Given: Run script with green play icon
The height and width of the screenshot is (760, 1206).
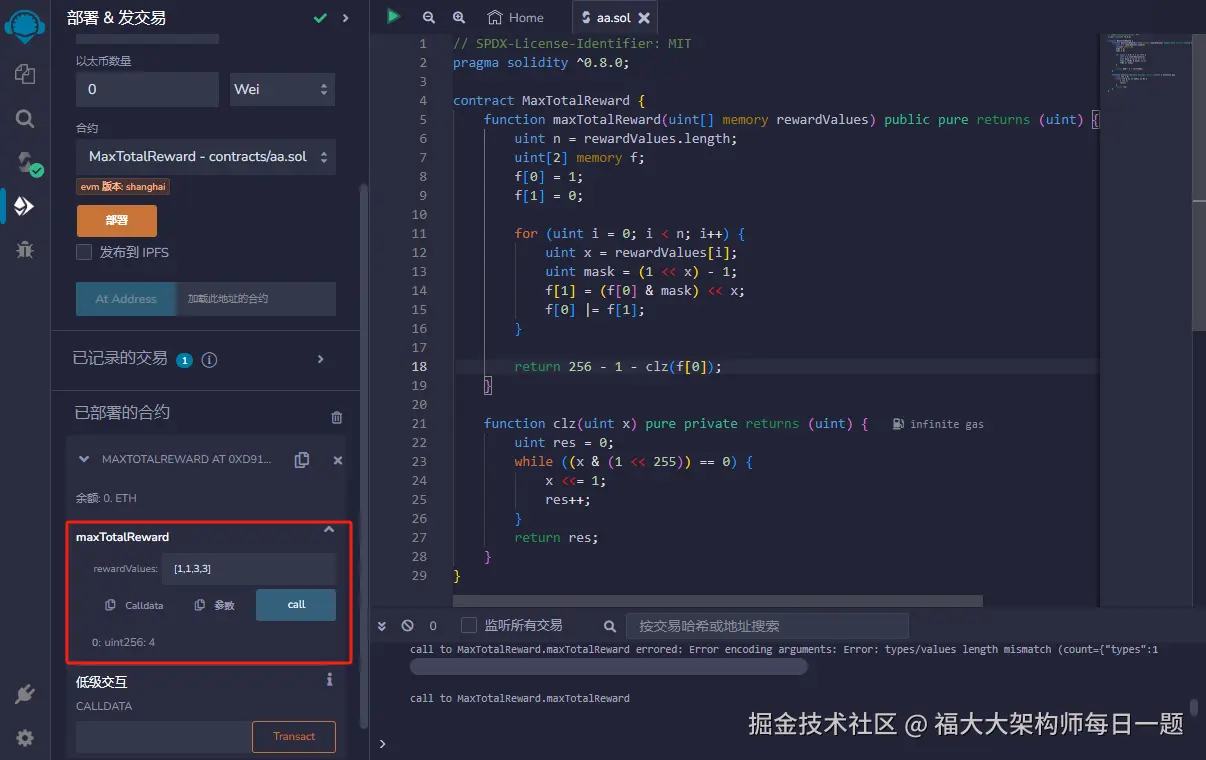Looking at the screenshot, I should pyautogui.click(x=394, y=17).
